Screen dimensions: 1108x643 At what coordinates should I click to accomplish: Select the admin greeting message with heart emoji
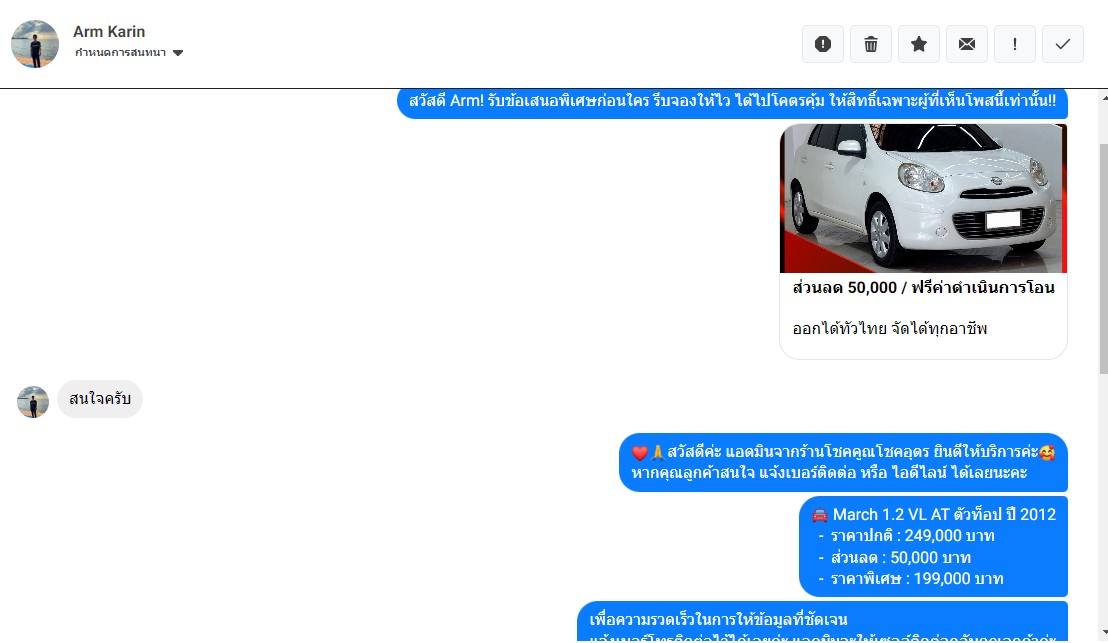[x=843, y=462]
